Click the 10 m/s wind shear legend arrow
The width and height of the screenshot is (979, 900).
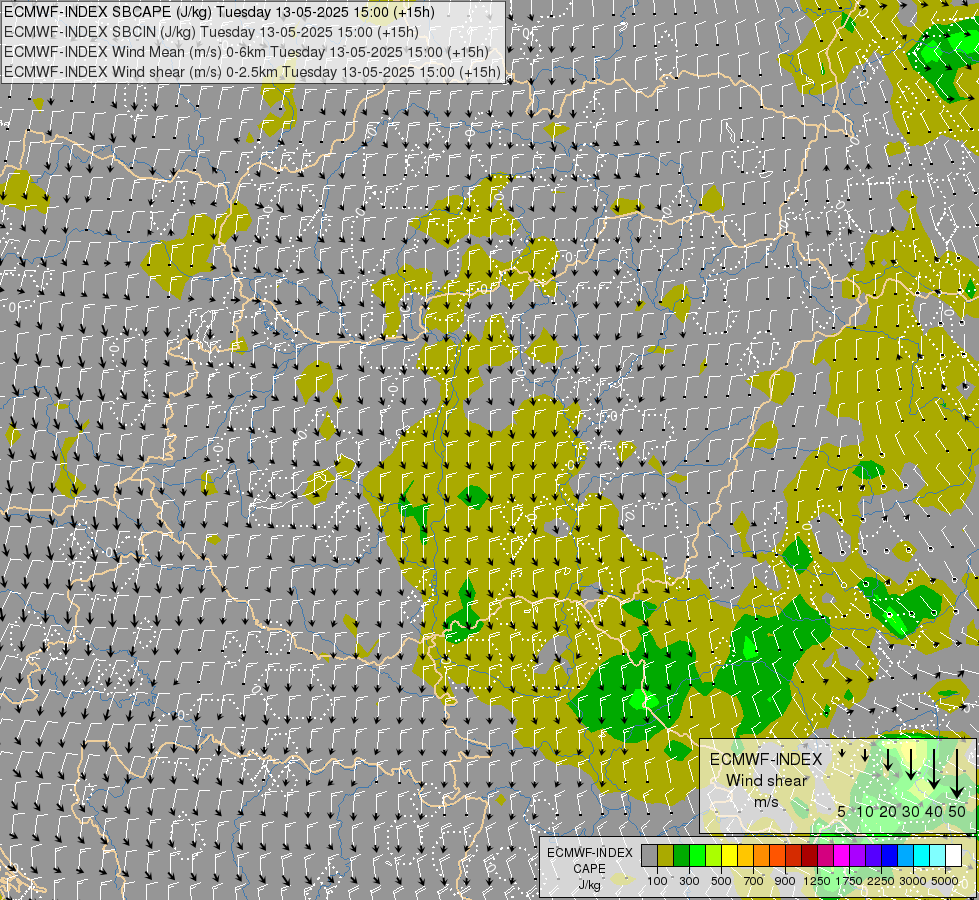click(865, 755)
